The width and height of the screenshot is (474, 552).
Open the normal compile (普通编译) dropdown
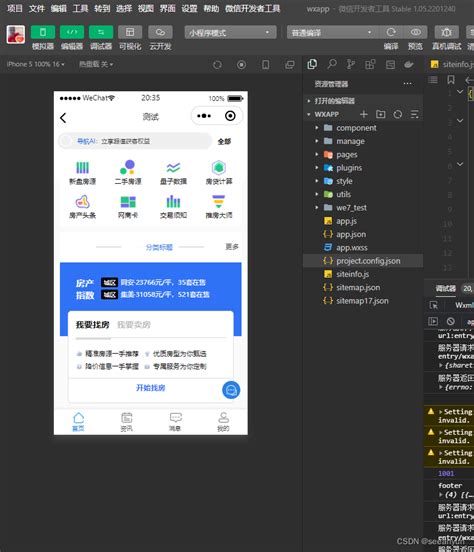click(x=331, y=33)
